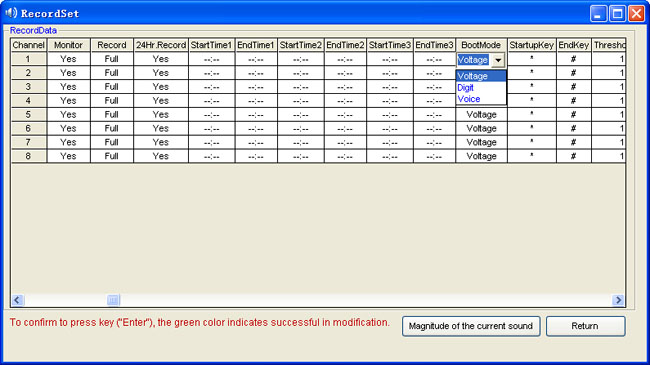The height and width of the screenshot is (365, 650).
Task: Click the horizontal scrollbar thumb
Action: pyautogui.click(x=113, y=300)
